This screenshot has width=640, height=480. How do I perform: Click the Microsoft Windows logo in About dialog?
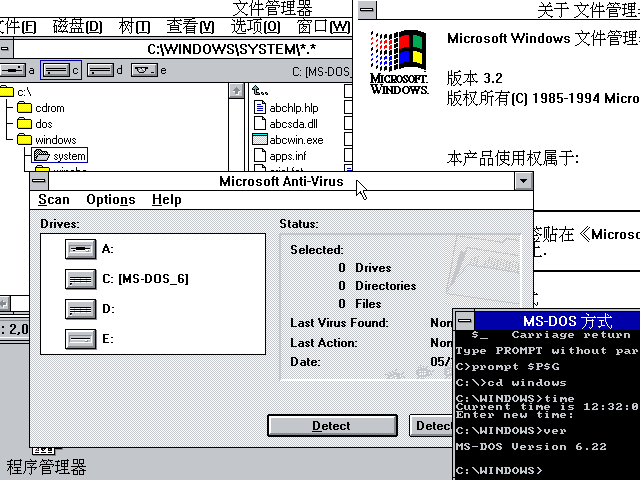coord(399,62)
